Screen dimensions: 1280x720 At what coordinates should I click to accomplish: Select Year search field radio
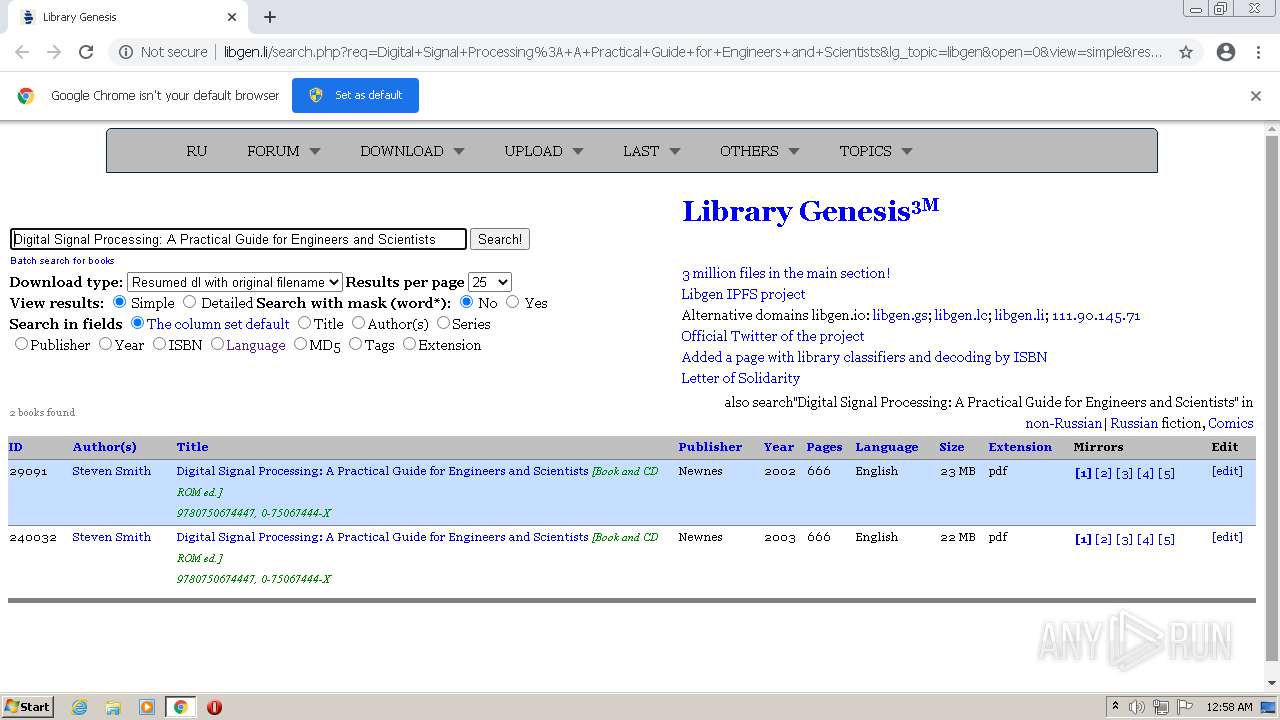tap(105, 344)
